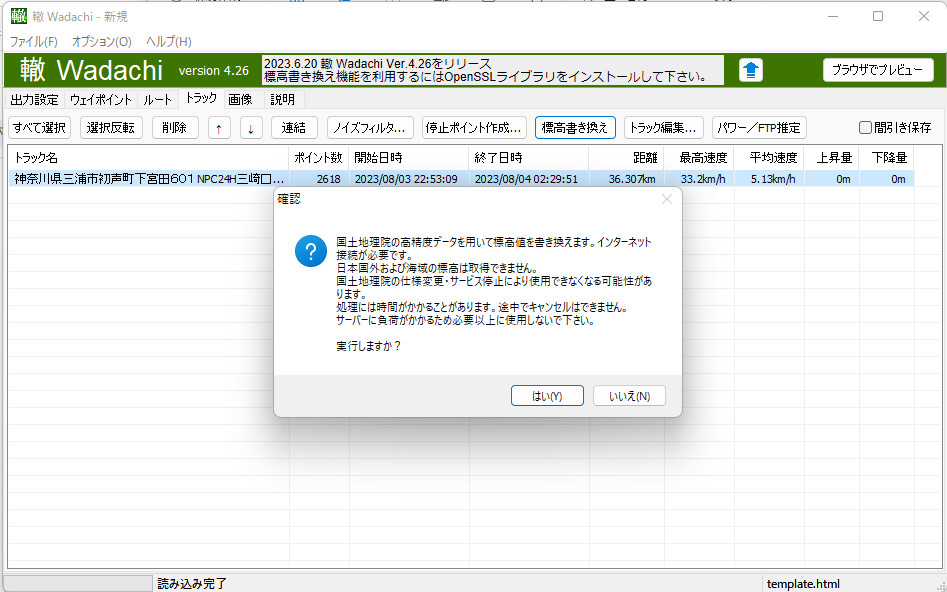Viewport: 947px width, 592px height.
Task: Click the すべて選択 button
Action: (x=39, y=127)
